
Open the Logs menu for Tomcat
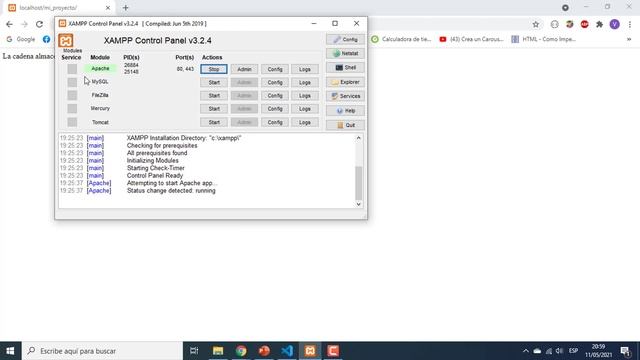[x=305, y=122]
